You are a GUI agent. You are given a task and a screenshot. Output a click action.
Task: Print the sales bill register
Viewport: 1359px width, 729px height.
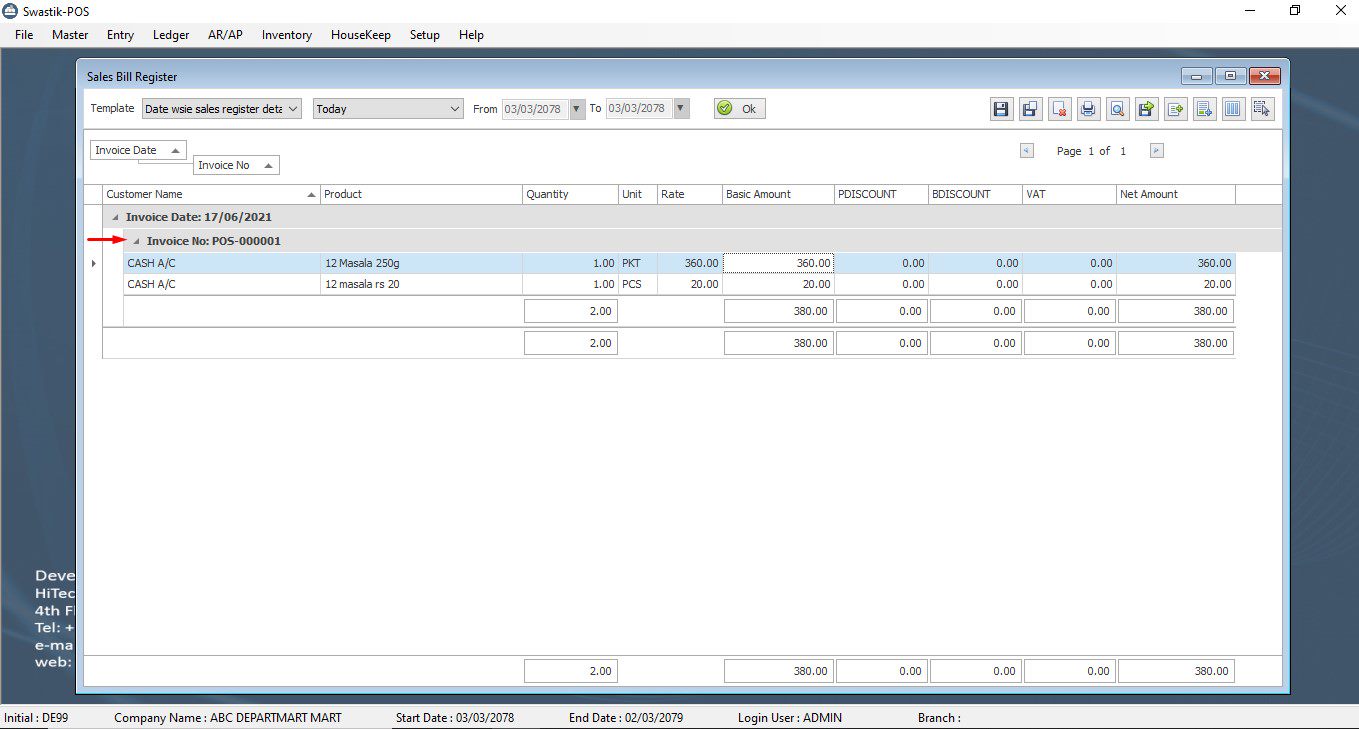(x=1089, y=109)
